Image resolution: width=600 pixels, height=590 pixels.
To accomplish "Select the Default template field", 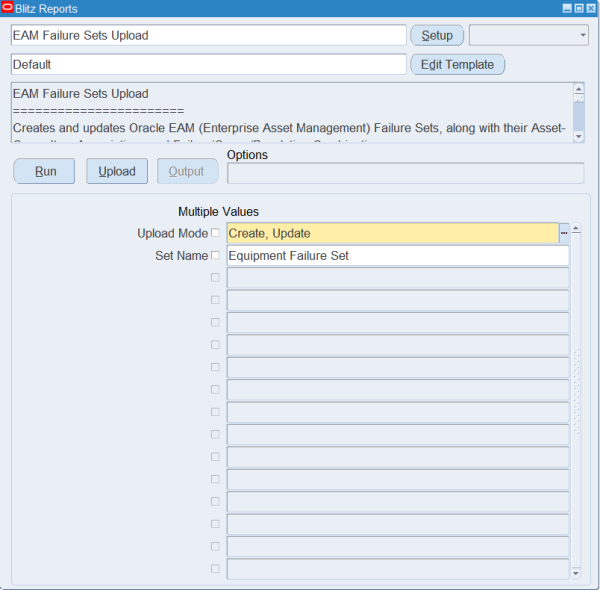I will [209, 64].
